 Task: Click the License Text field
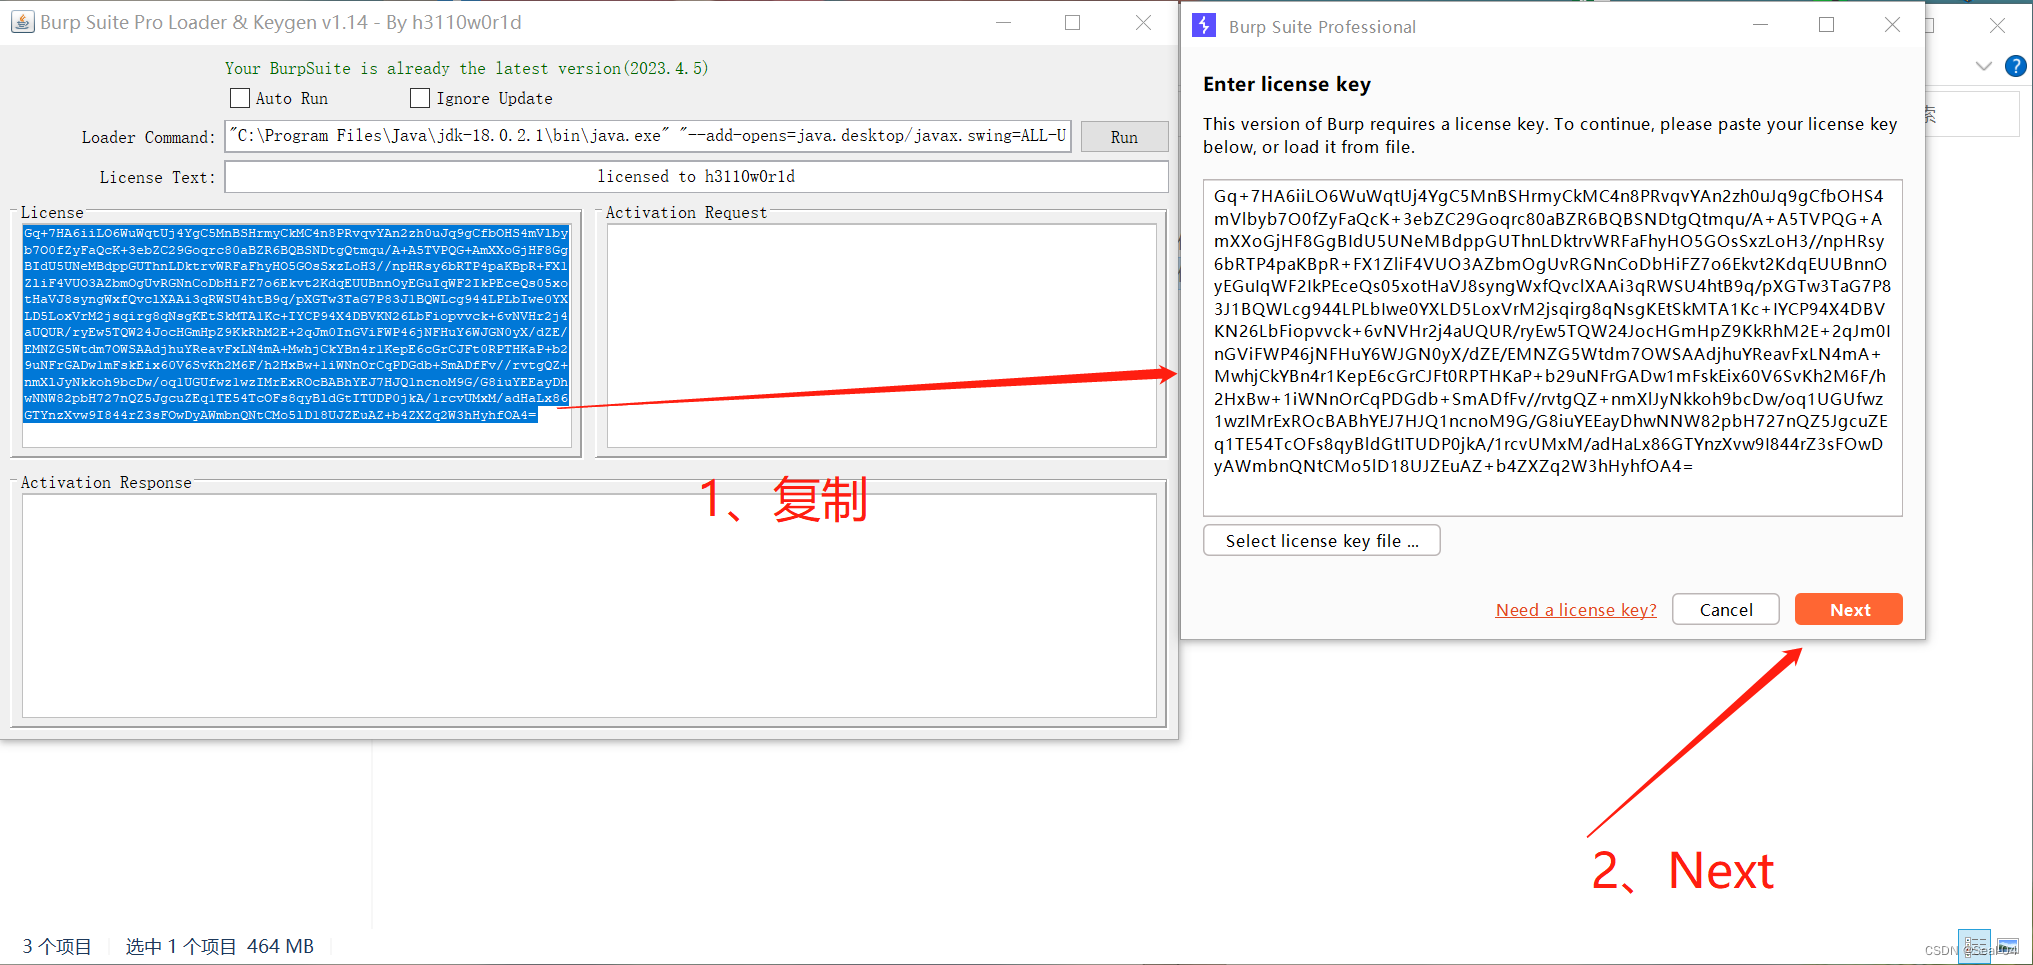[696, 177]
